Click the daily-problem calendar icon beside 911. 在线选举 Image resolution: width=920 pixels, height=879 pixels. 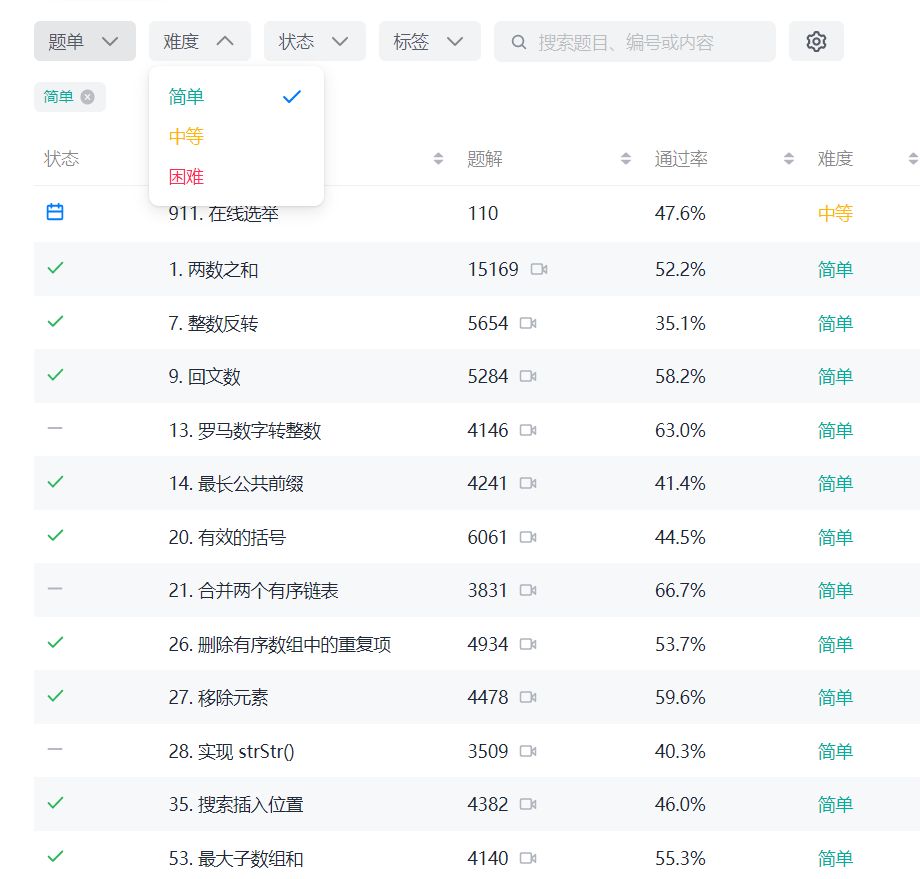pos(55,212)
